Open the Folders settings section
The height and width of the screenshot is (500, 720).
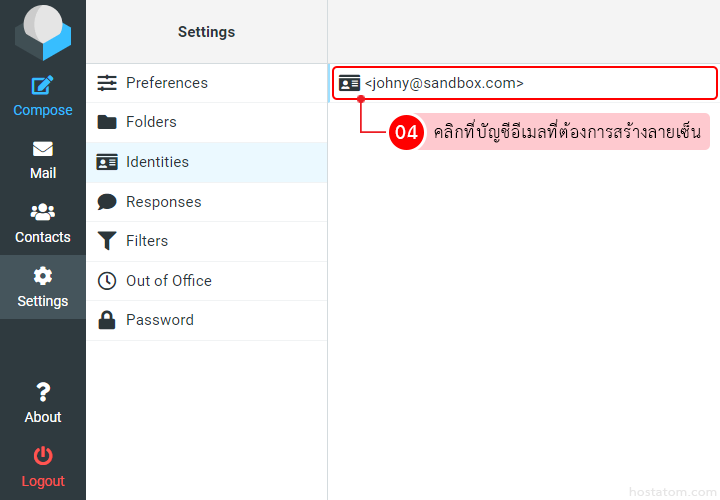pos(150,122)
